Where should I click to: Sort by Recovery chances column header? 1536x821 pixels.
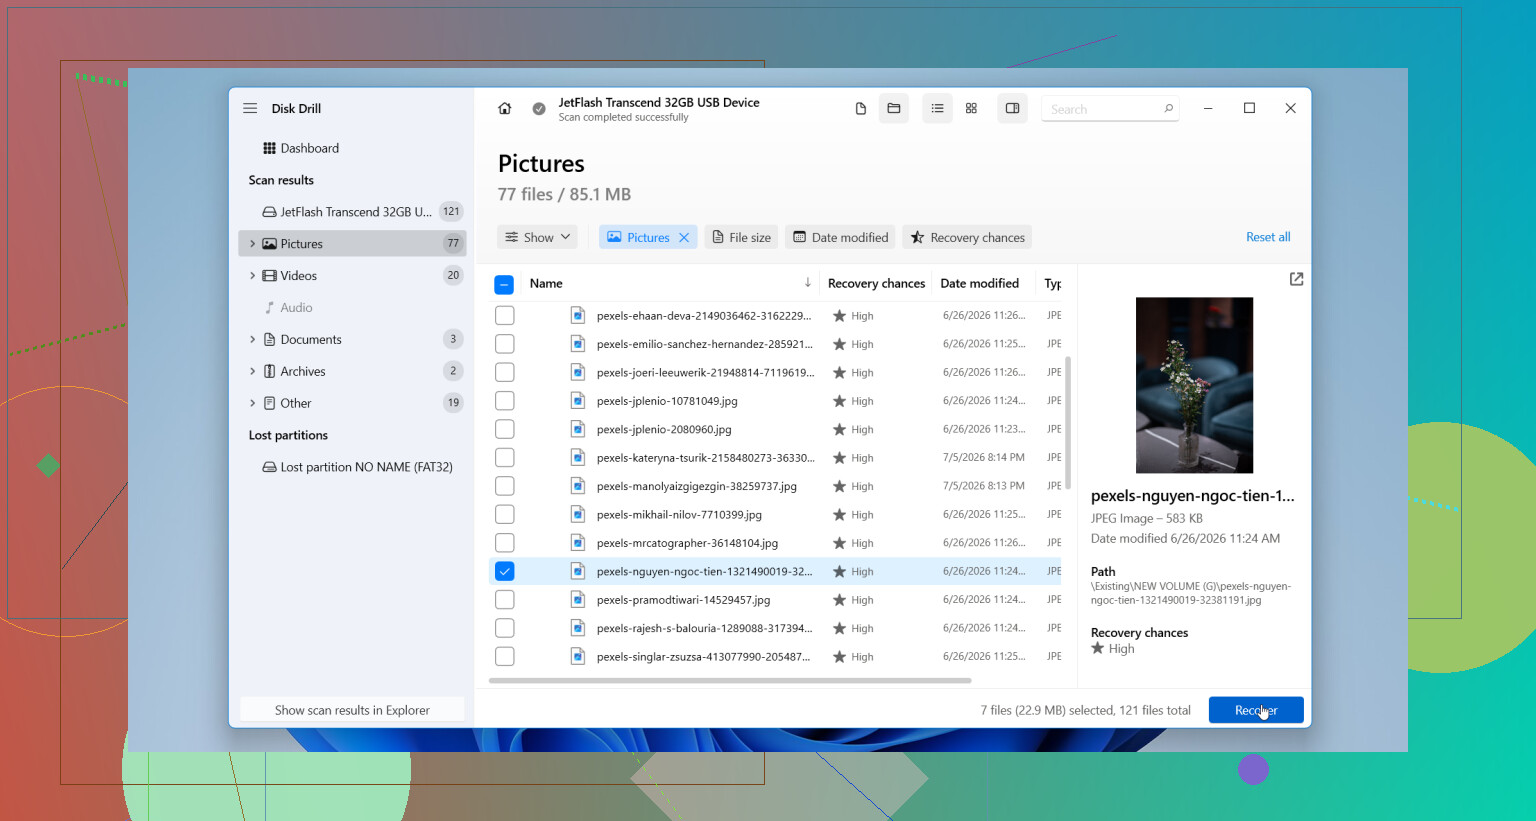[876, 283]
